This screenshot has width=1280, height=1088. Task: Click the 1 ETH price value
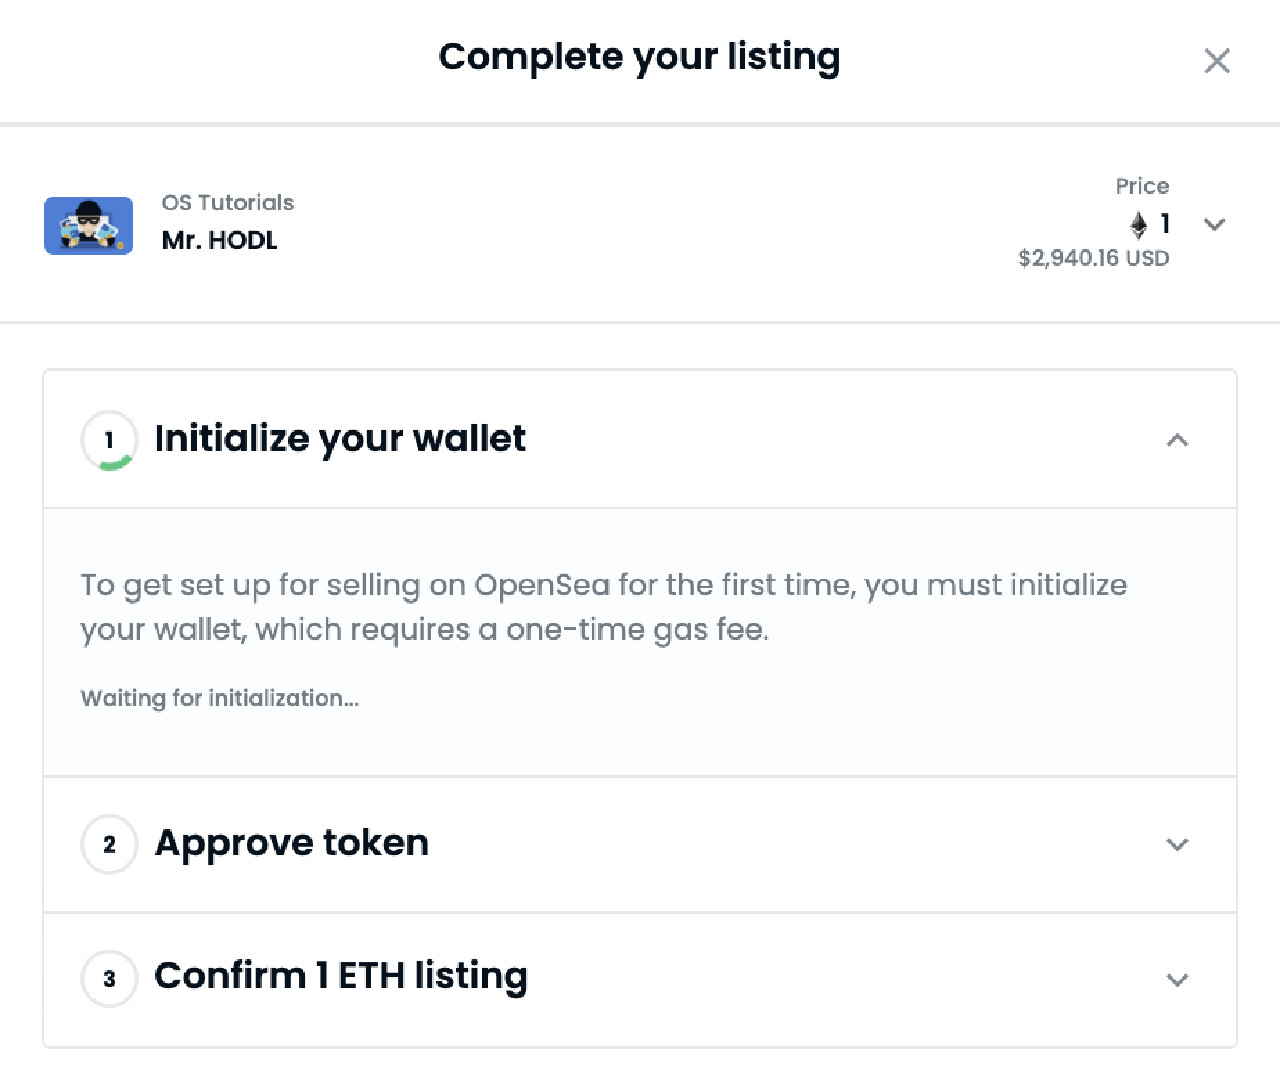[1163, 224]
